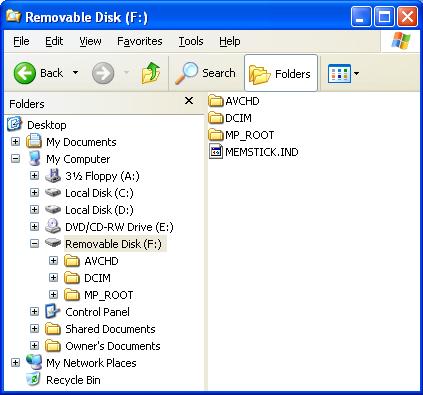423x395 pixels.
Task: Click the AVCHD folder icon in tree
Action: click(x=72, y=261)
